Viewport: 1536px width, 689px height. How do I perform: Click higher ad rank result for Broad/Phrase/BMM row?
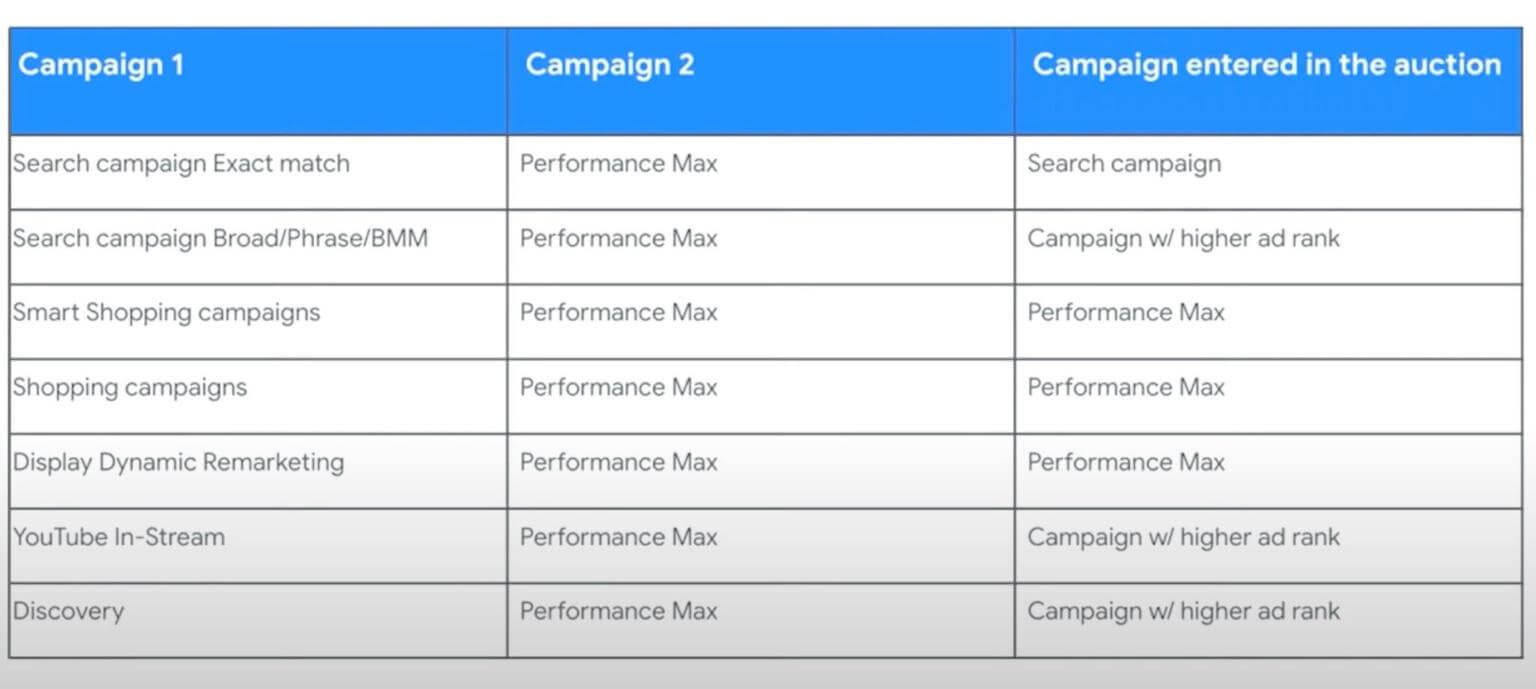point(1183,239)
